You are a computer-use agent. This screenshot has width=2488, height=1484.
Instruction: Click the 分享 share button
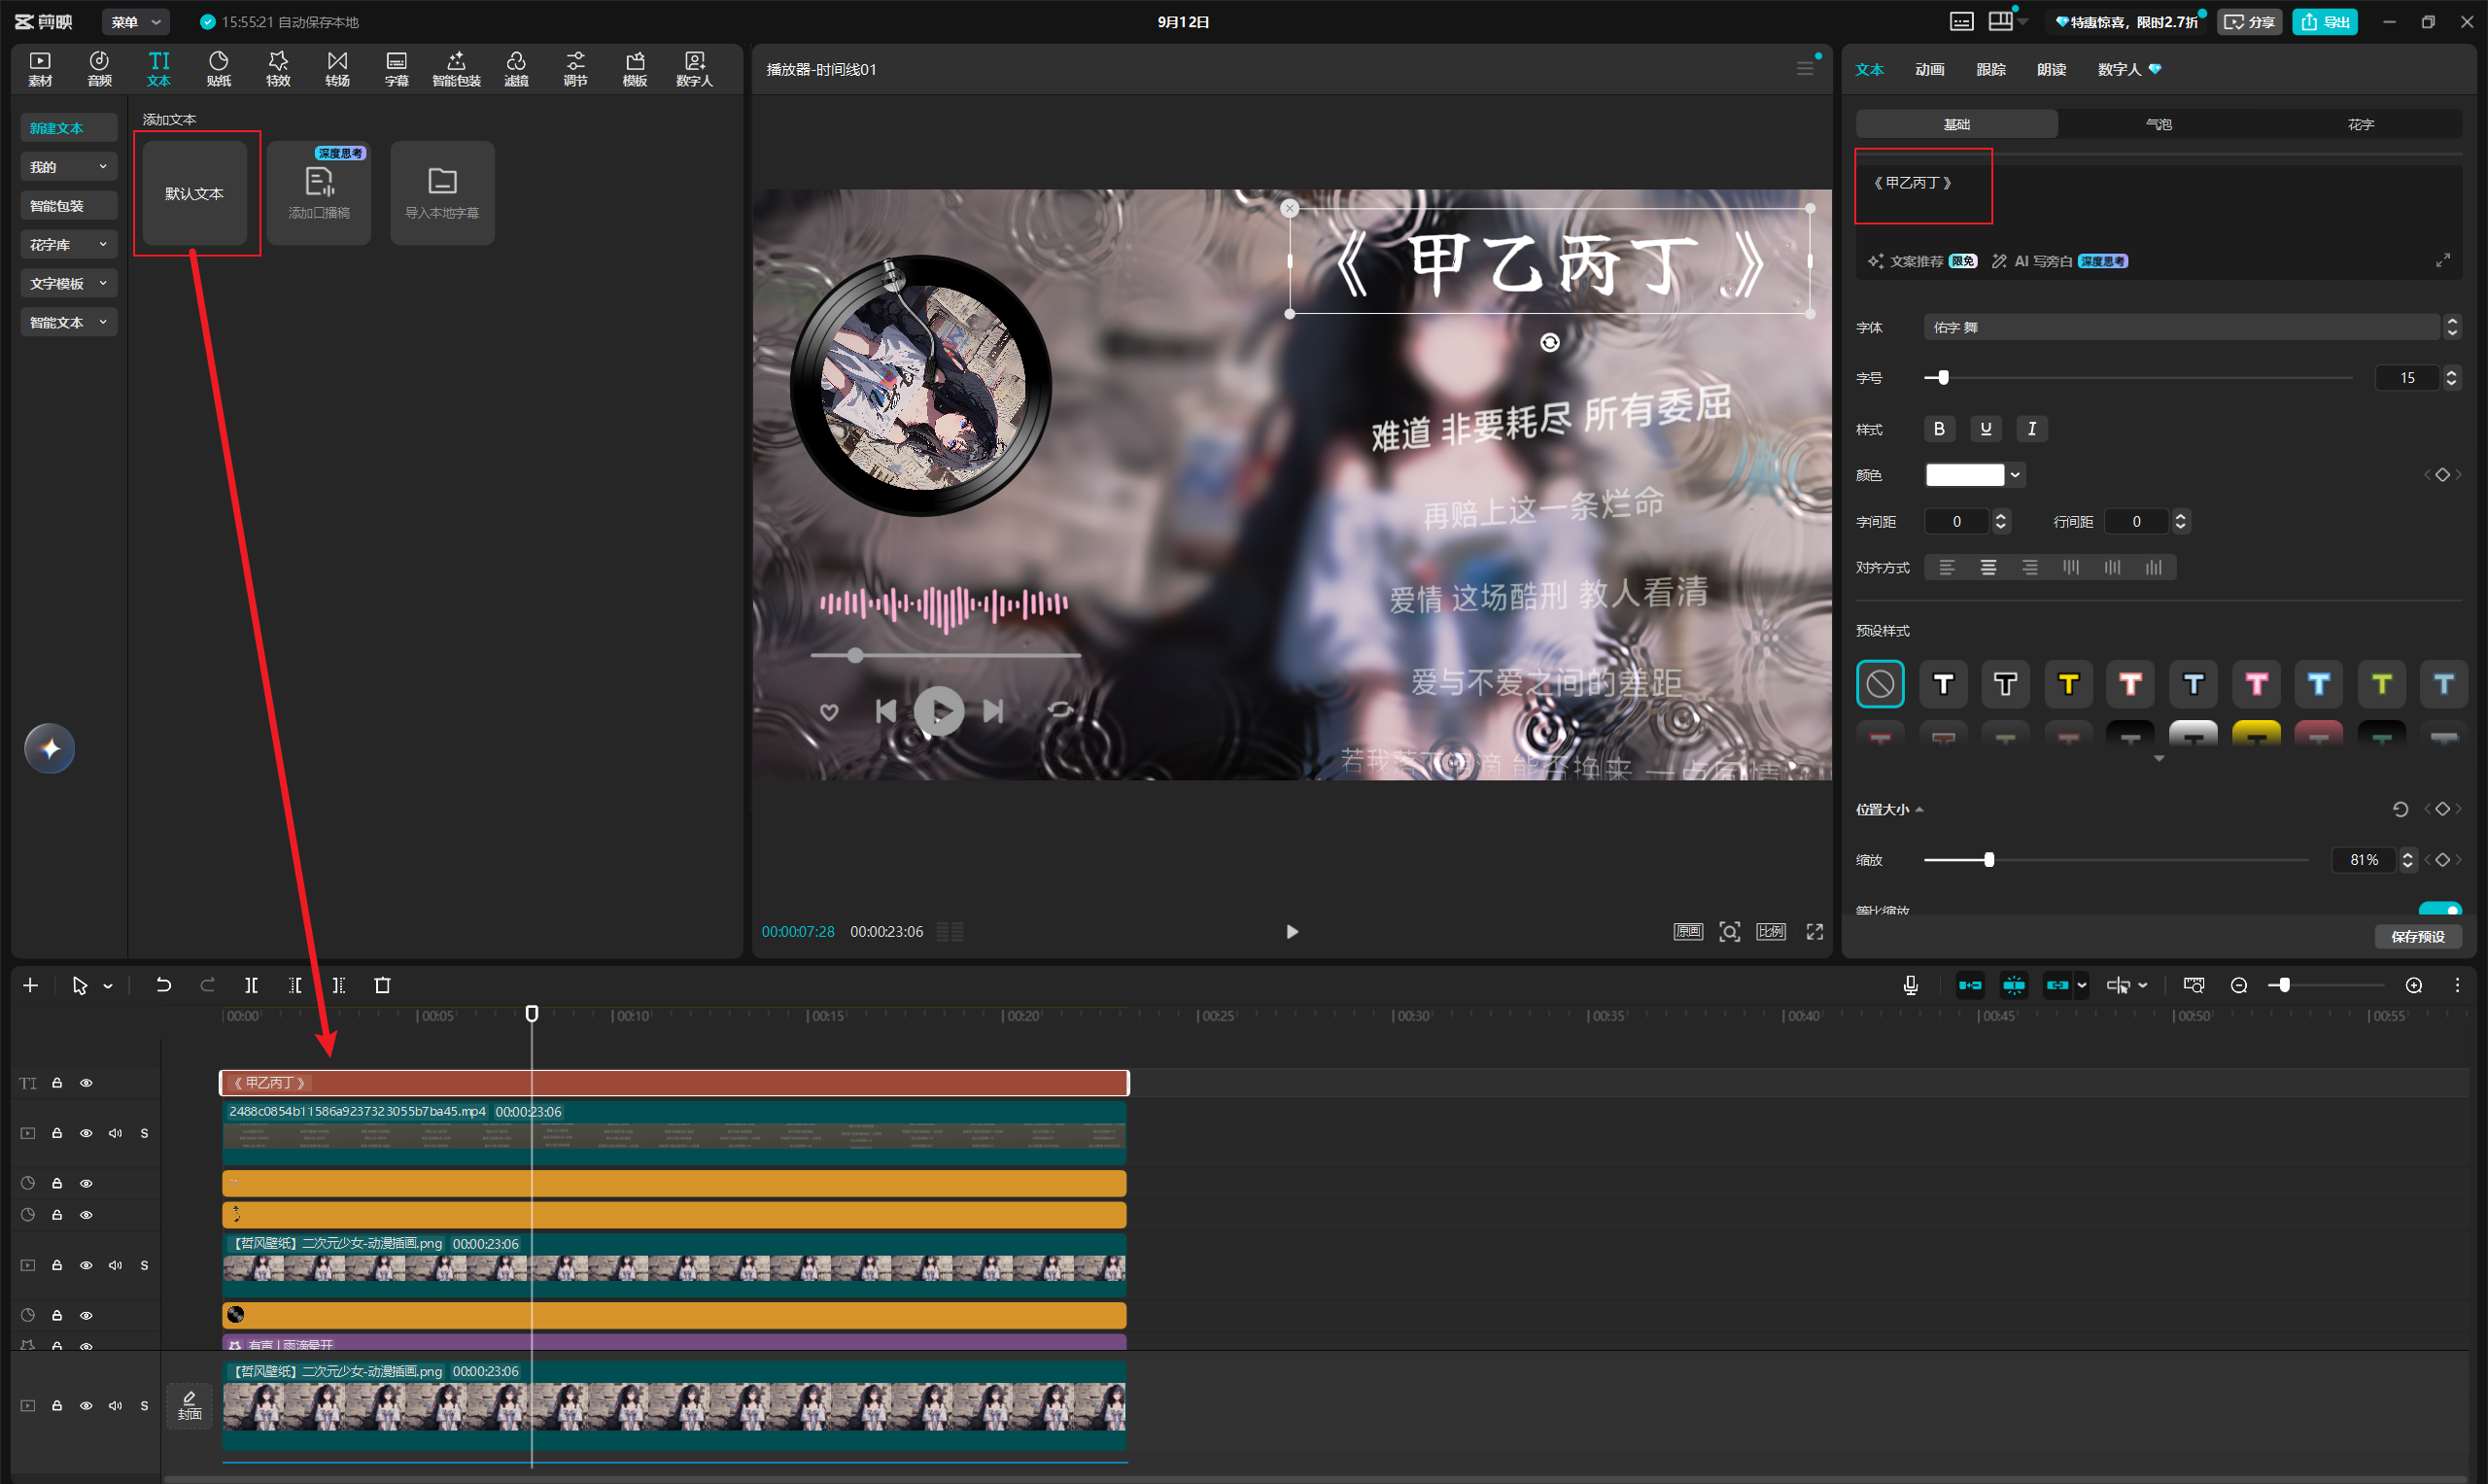[x=2249, y=21]
